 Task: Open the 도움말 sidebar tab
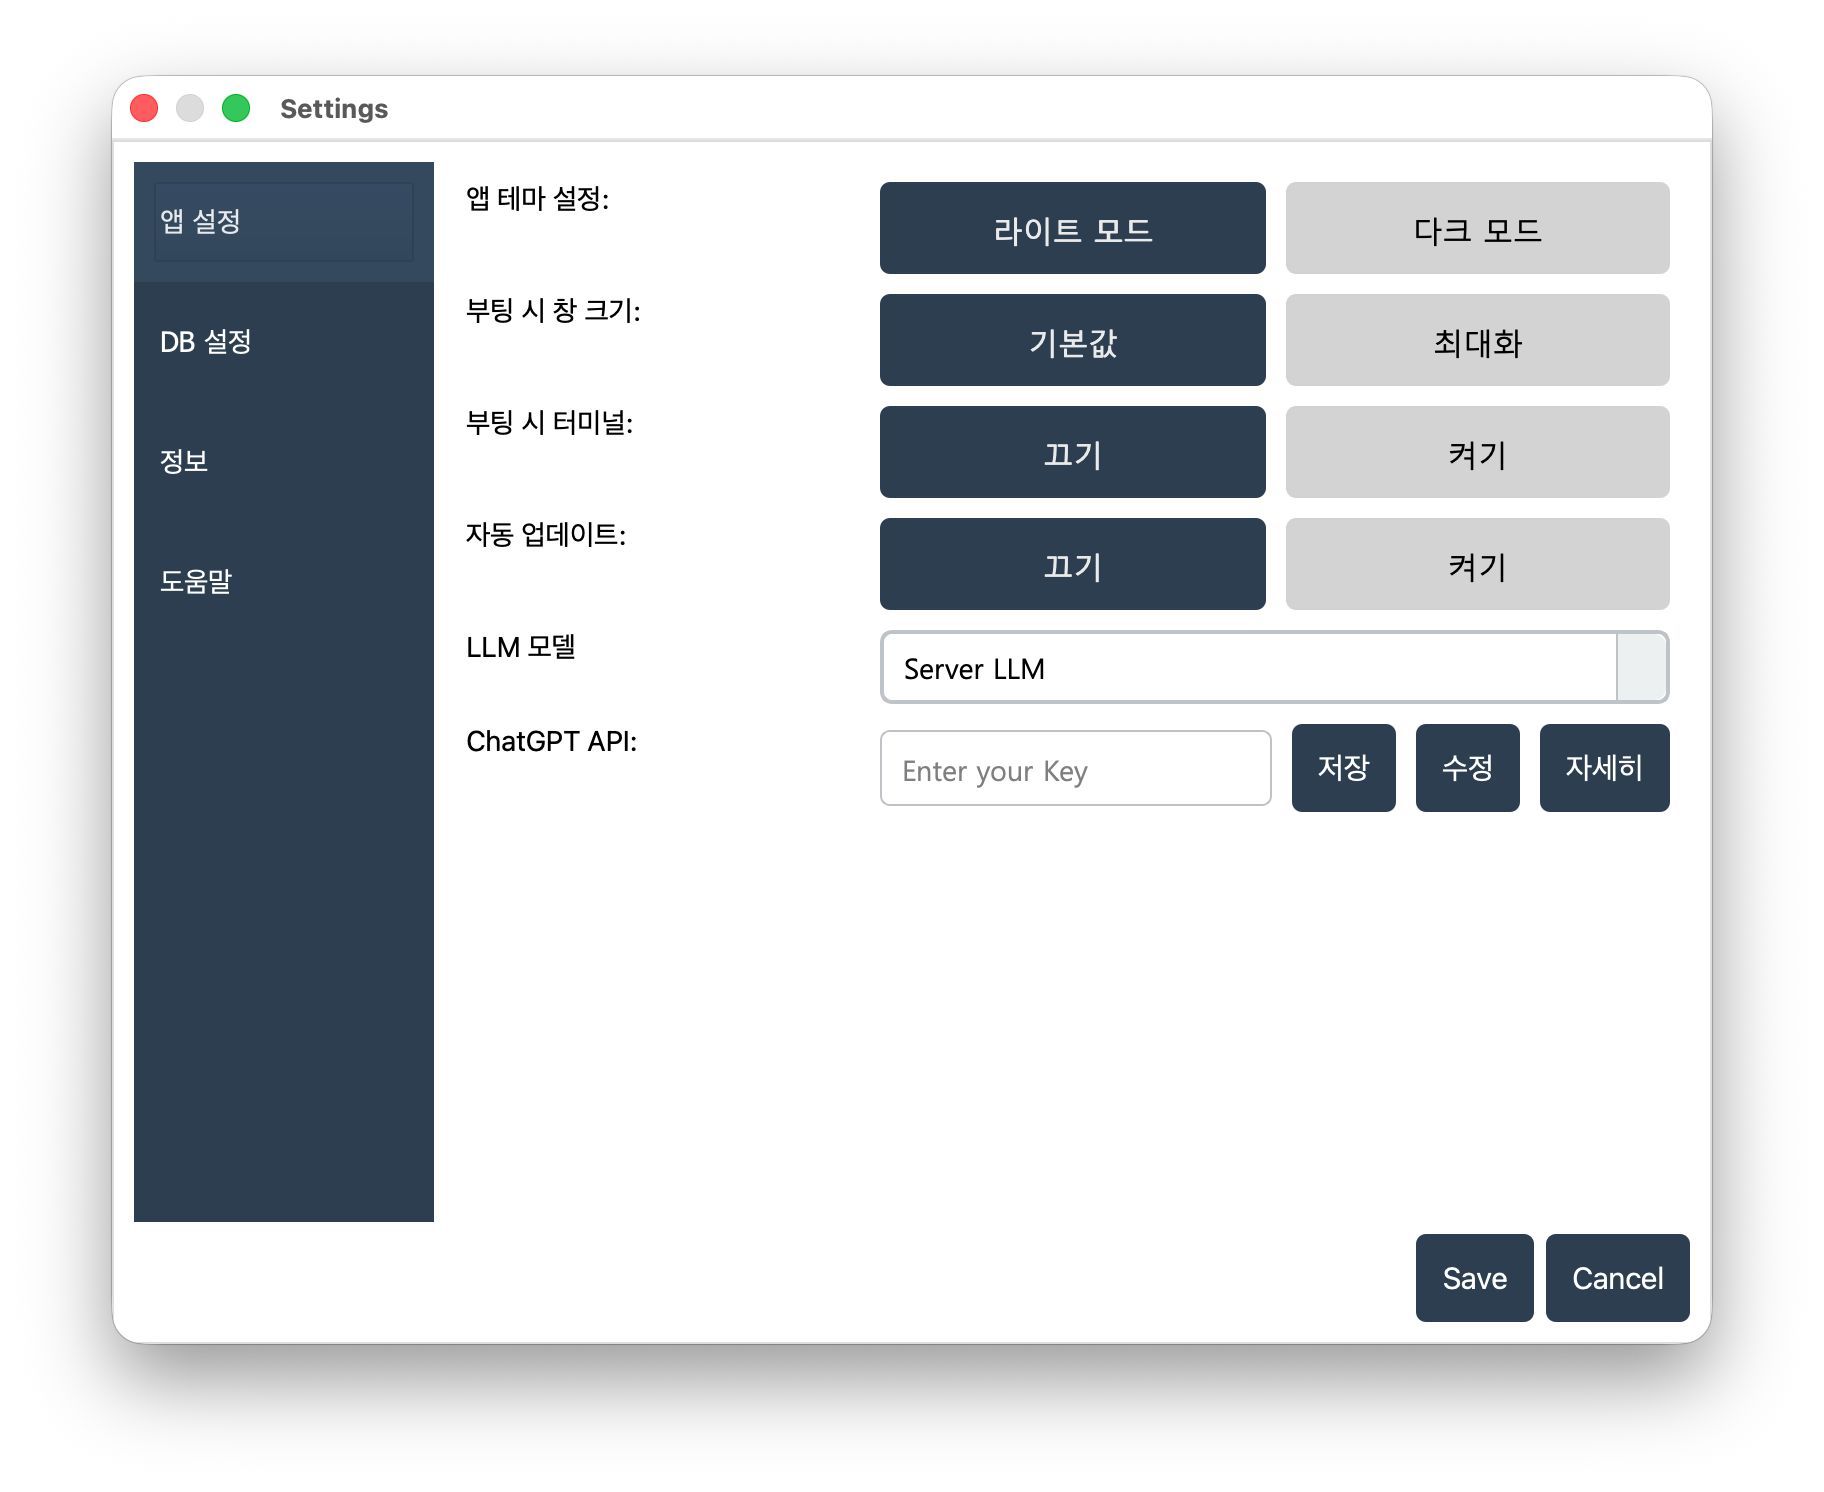point(284,582)
